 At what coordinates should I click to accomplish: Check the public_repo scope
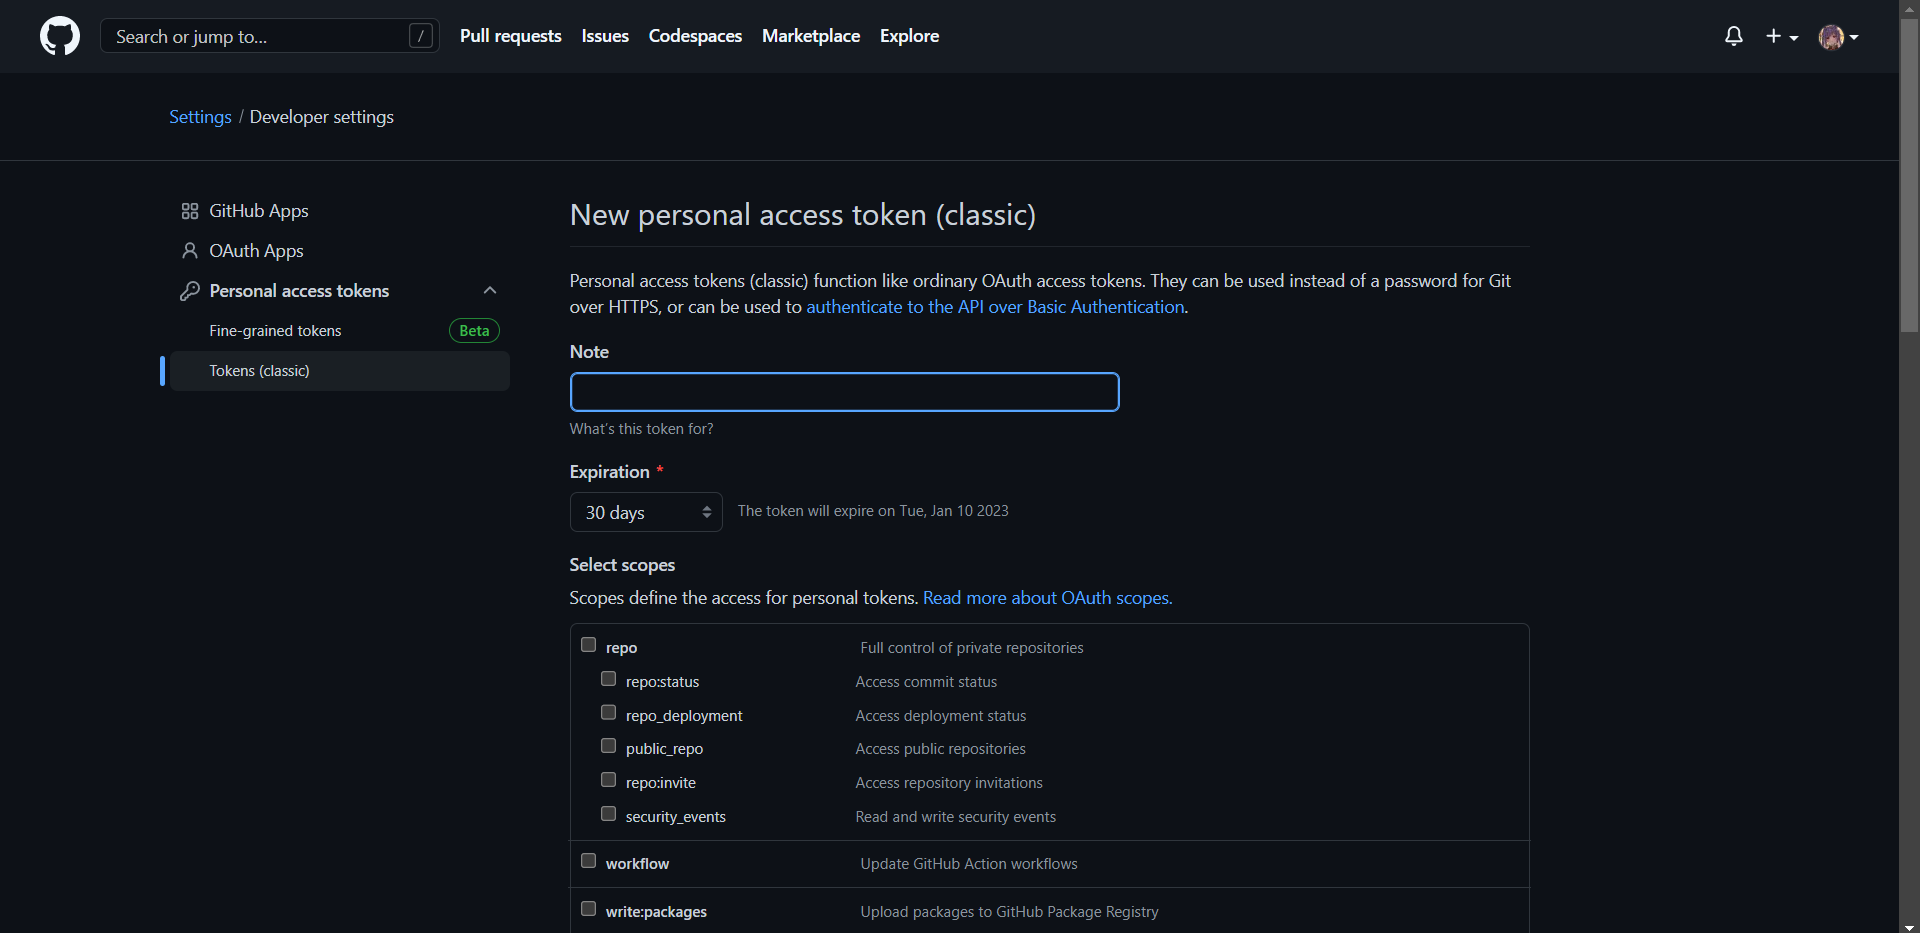click(608, 746)
